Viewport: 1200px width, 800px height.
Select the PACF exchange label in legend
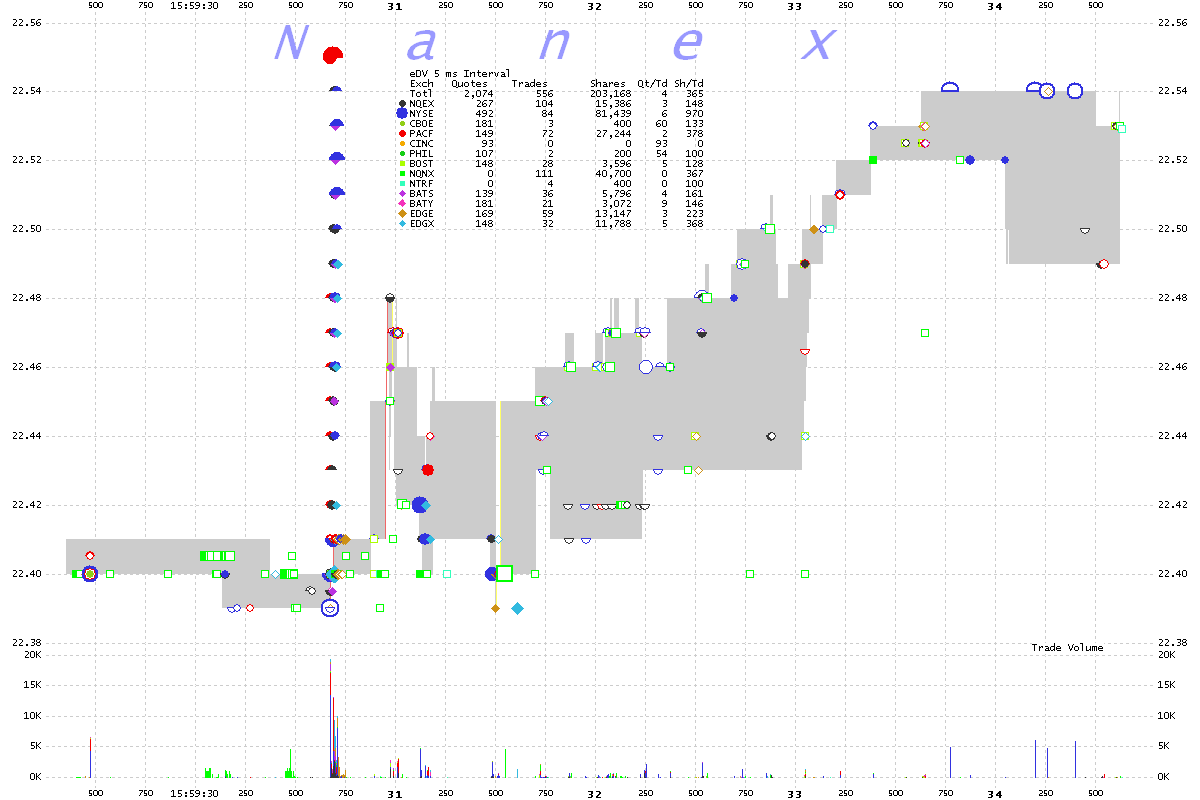coord(421,133)
